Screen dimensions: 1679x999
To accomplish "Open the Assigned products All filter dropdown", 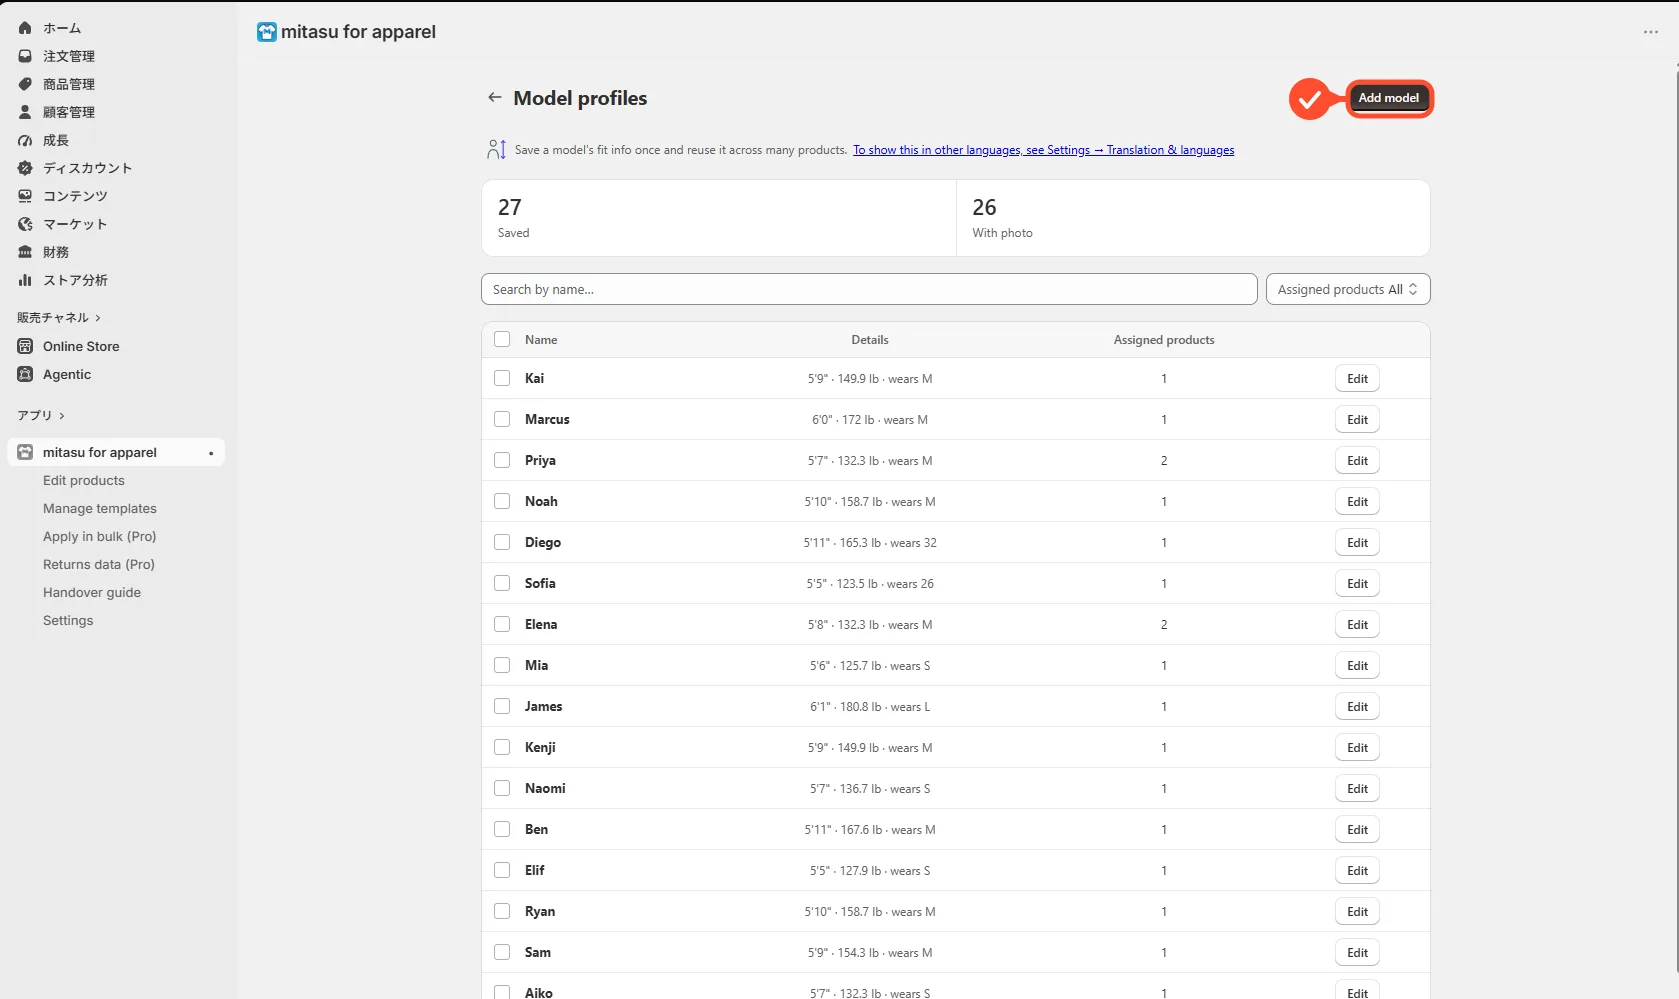I will 1348,289.
